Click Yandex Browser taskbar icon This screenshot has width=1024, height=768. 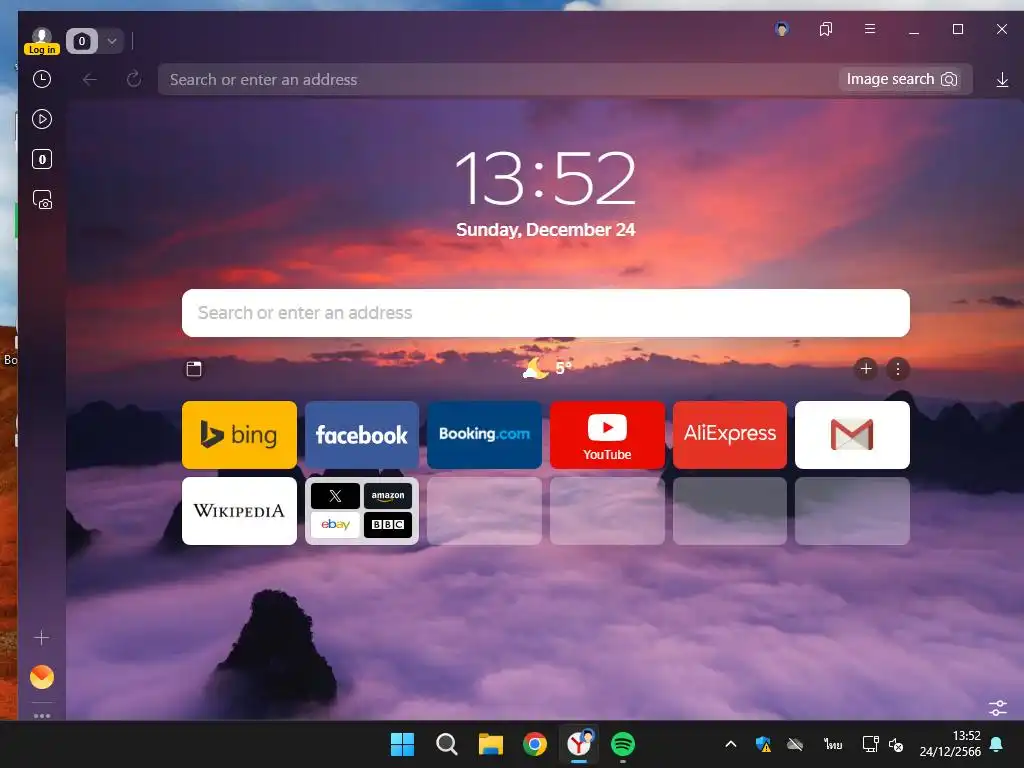[579, 744]
